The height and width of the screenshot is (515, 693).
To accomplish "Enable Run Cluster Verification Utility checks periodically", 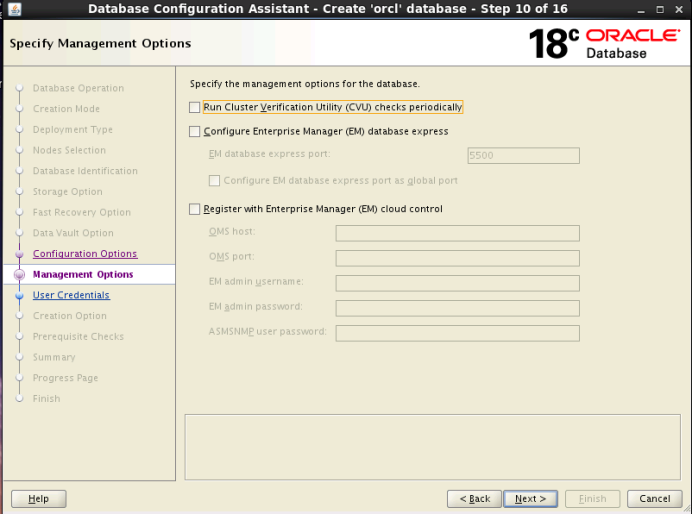I will point(194,107).
